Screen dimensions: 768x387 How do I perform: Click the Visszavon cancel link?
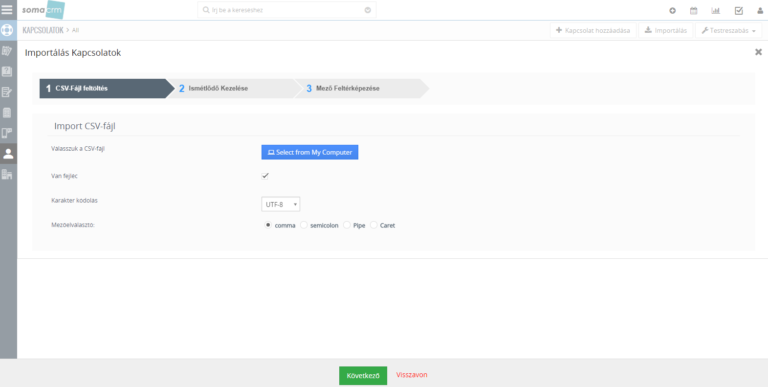[x=411, y=375]
